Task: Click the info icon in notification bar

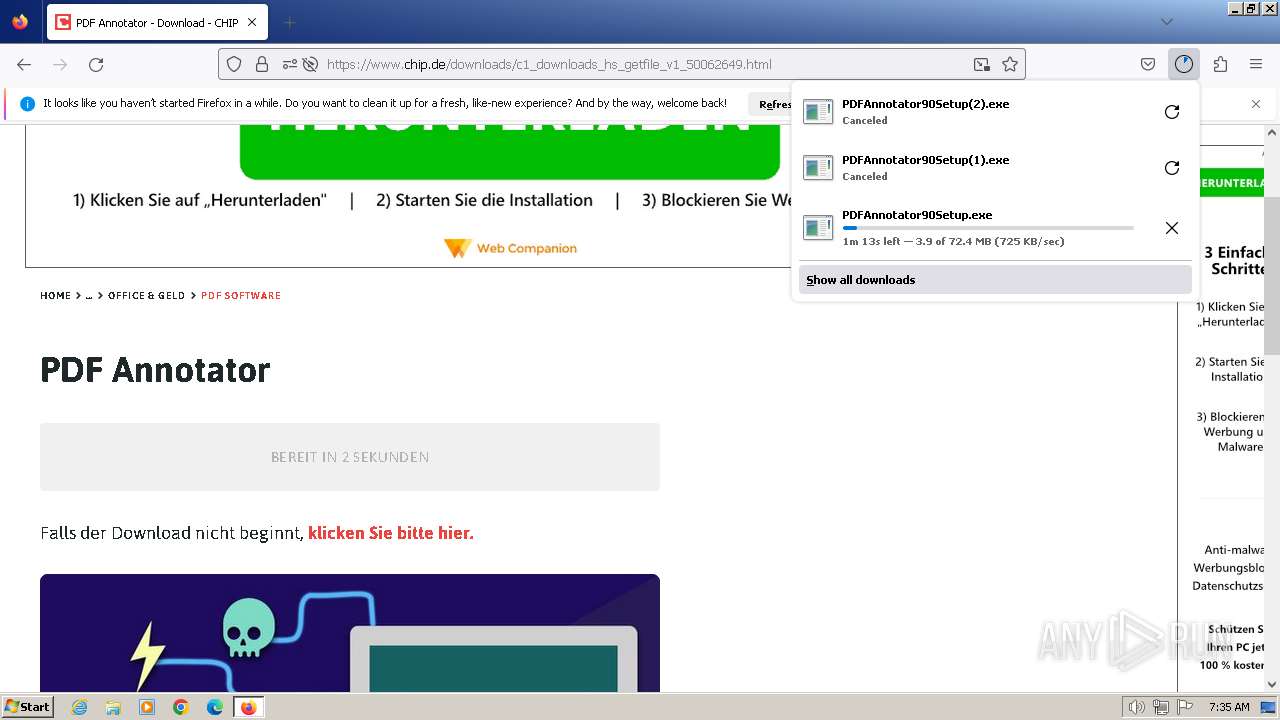Action: pos(27,104)
